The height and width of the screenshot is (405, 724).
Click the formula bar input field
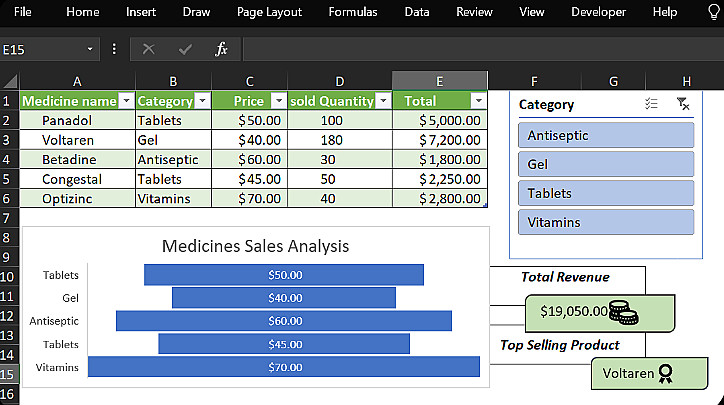coord(480,49)
